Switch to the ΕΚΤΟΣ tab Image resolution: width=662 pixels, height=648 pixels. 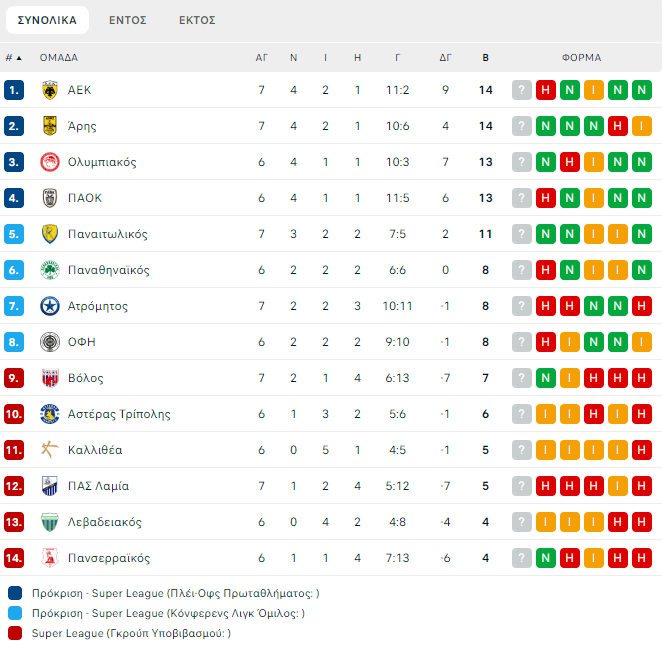(197, 20)
